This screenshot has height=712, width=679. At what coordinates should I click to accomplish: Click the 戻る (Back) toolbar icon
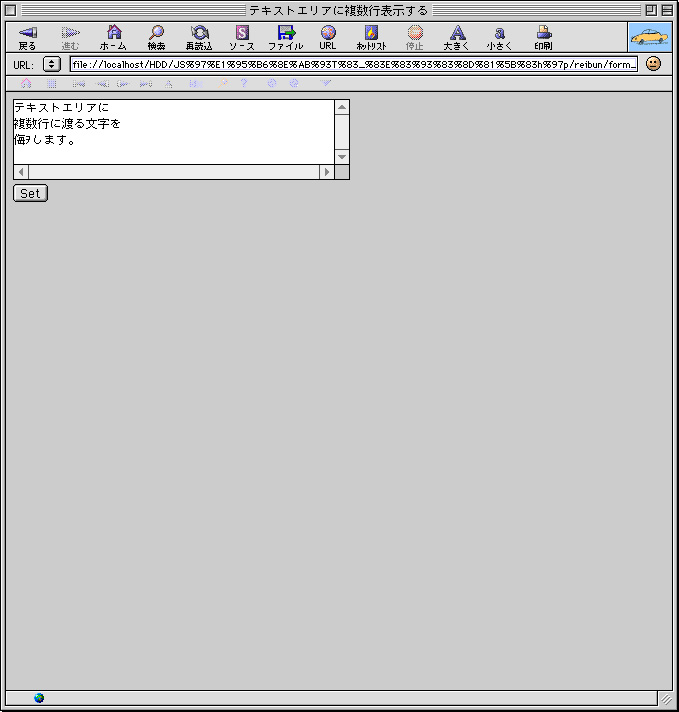pyautogui.click(x=28, y=38)
